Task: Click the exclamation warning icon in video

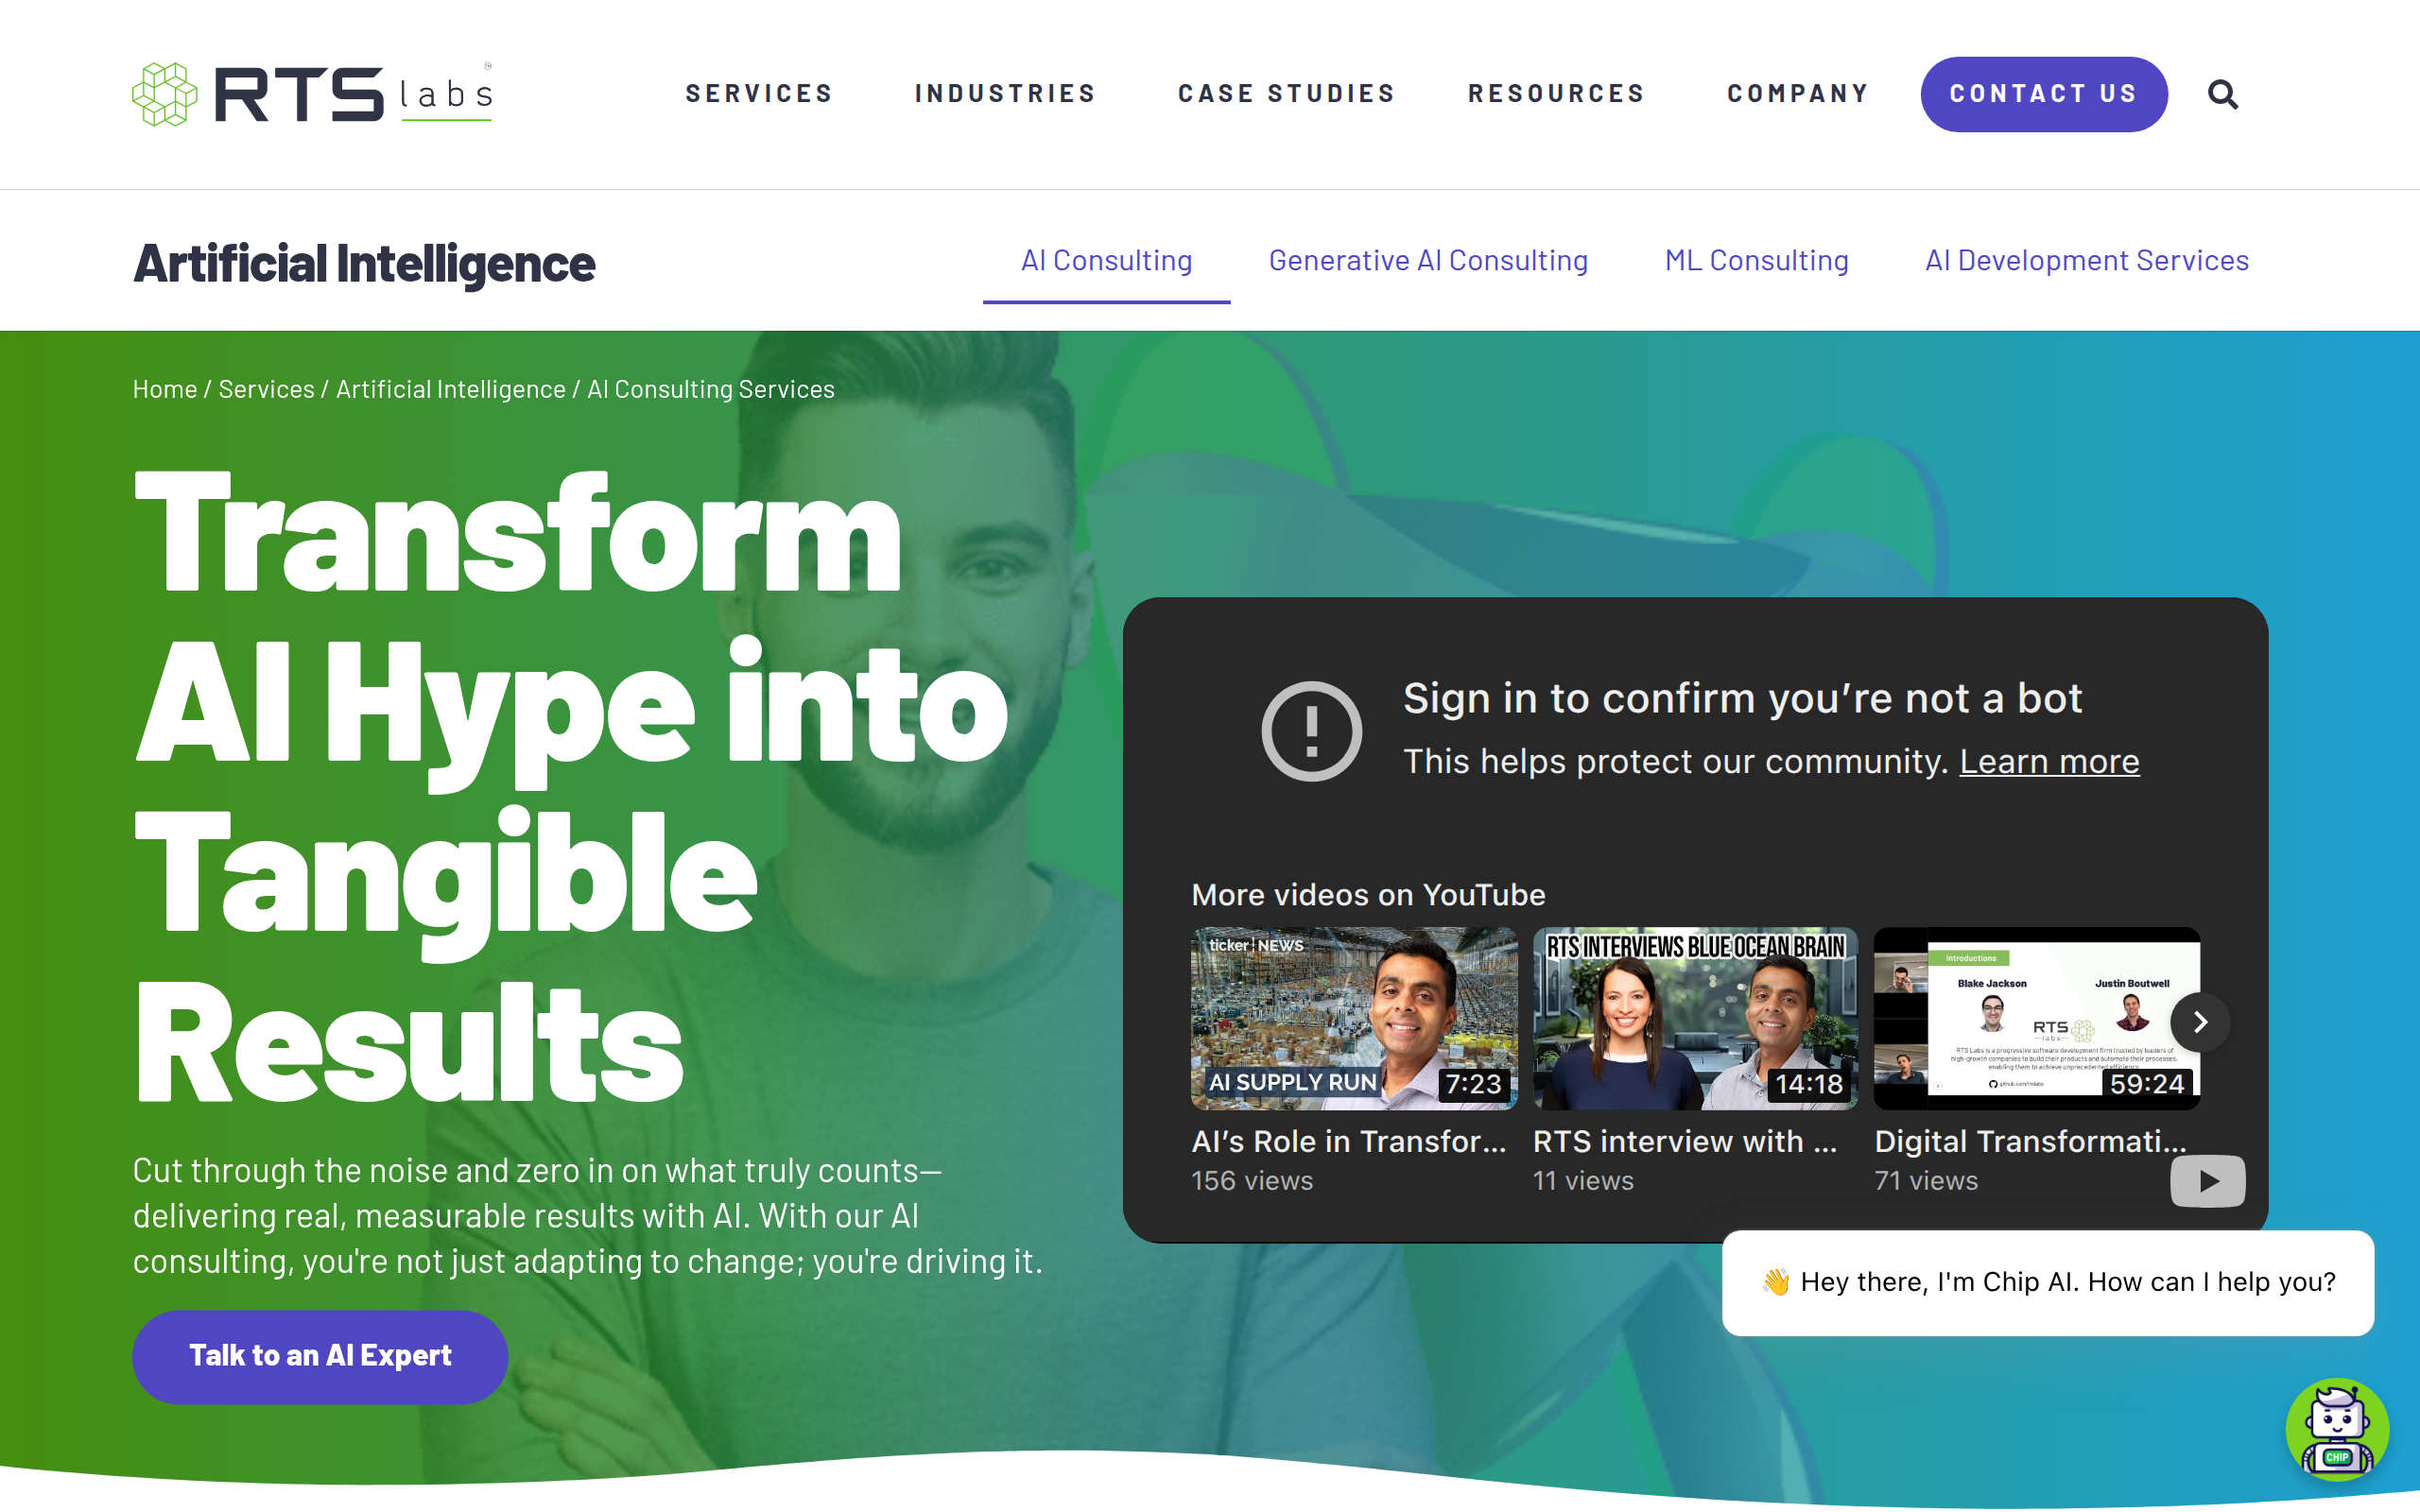Action: tap(1311, 731)
